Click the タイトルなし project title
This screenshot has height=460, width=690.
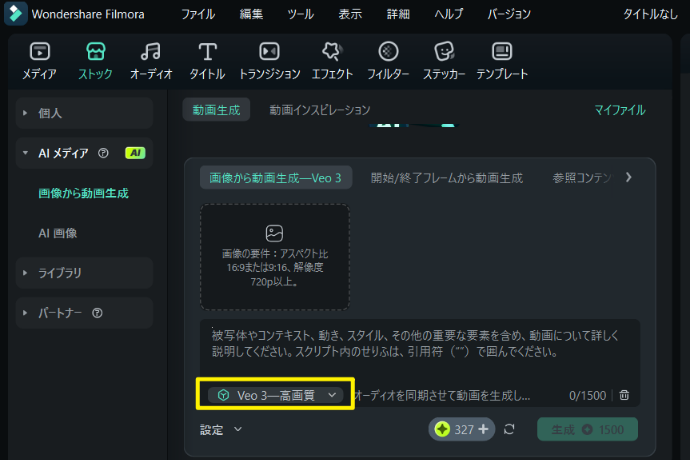pos(650,14)
